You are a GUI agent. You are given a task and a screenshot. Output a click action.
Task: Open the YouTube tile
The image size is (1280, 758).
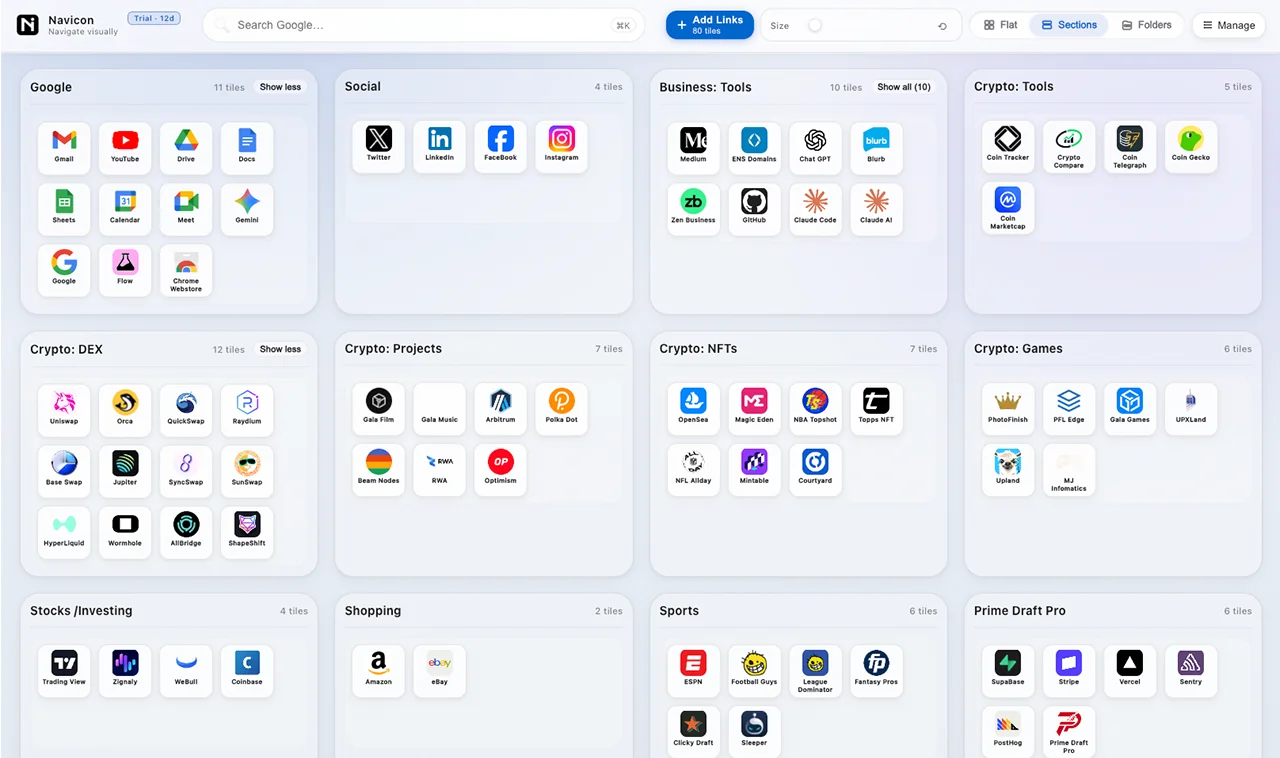tap(125, 148)
